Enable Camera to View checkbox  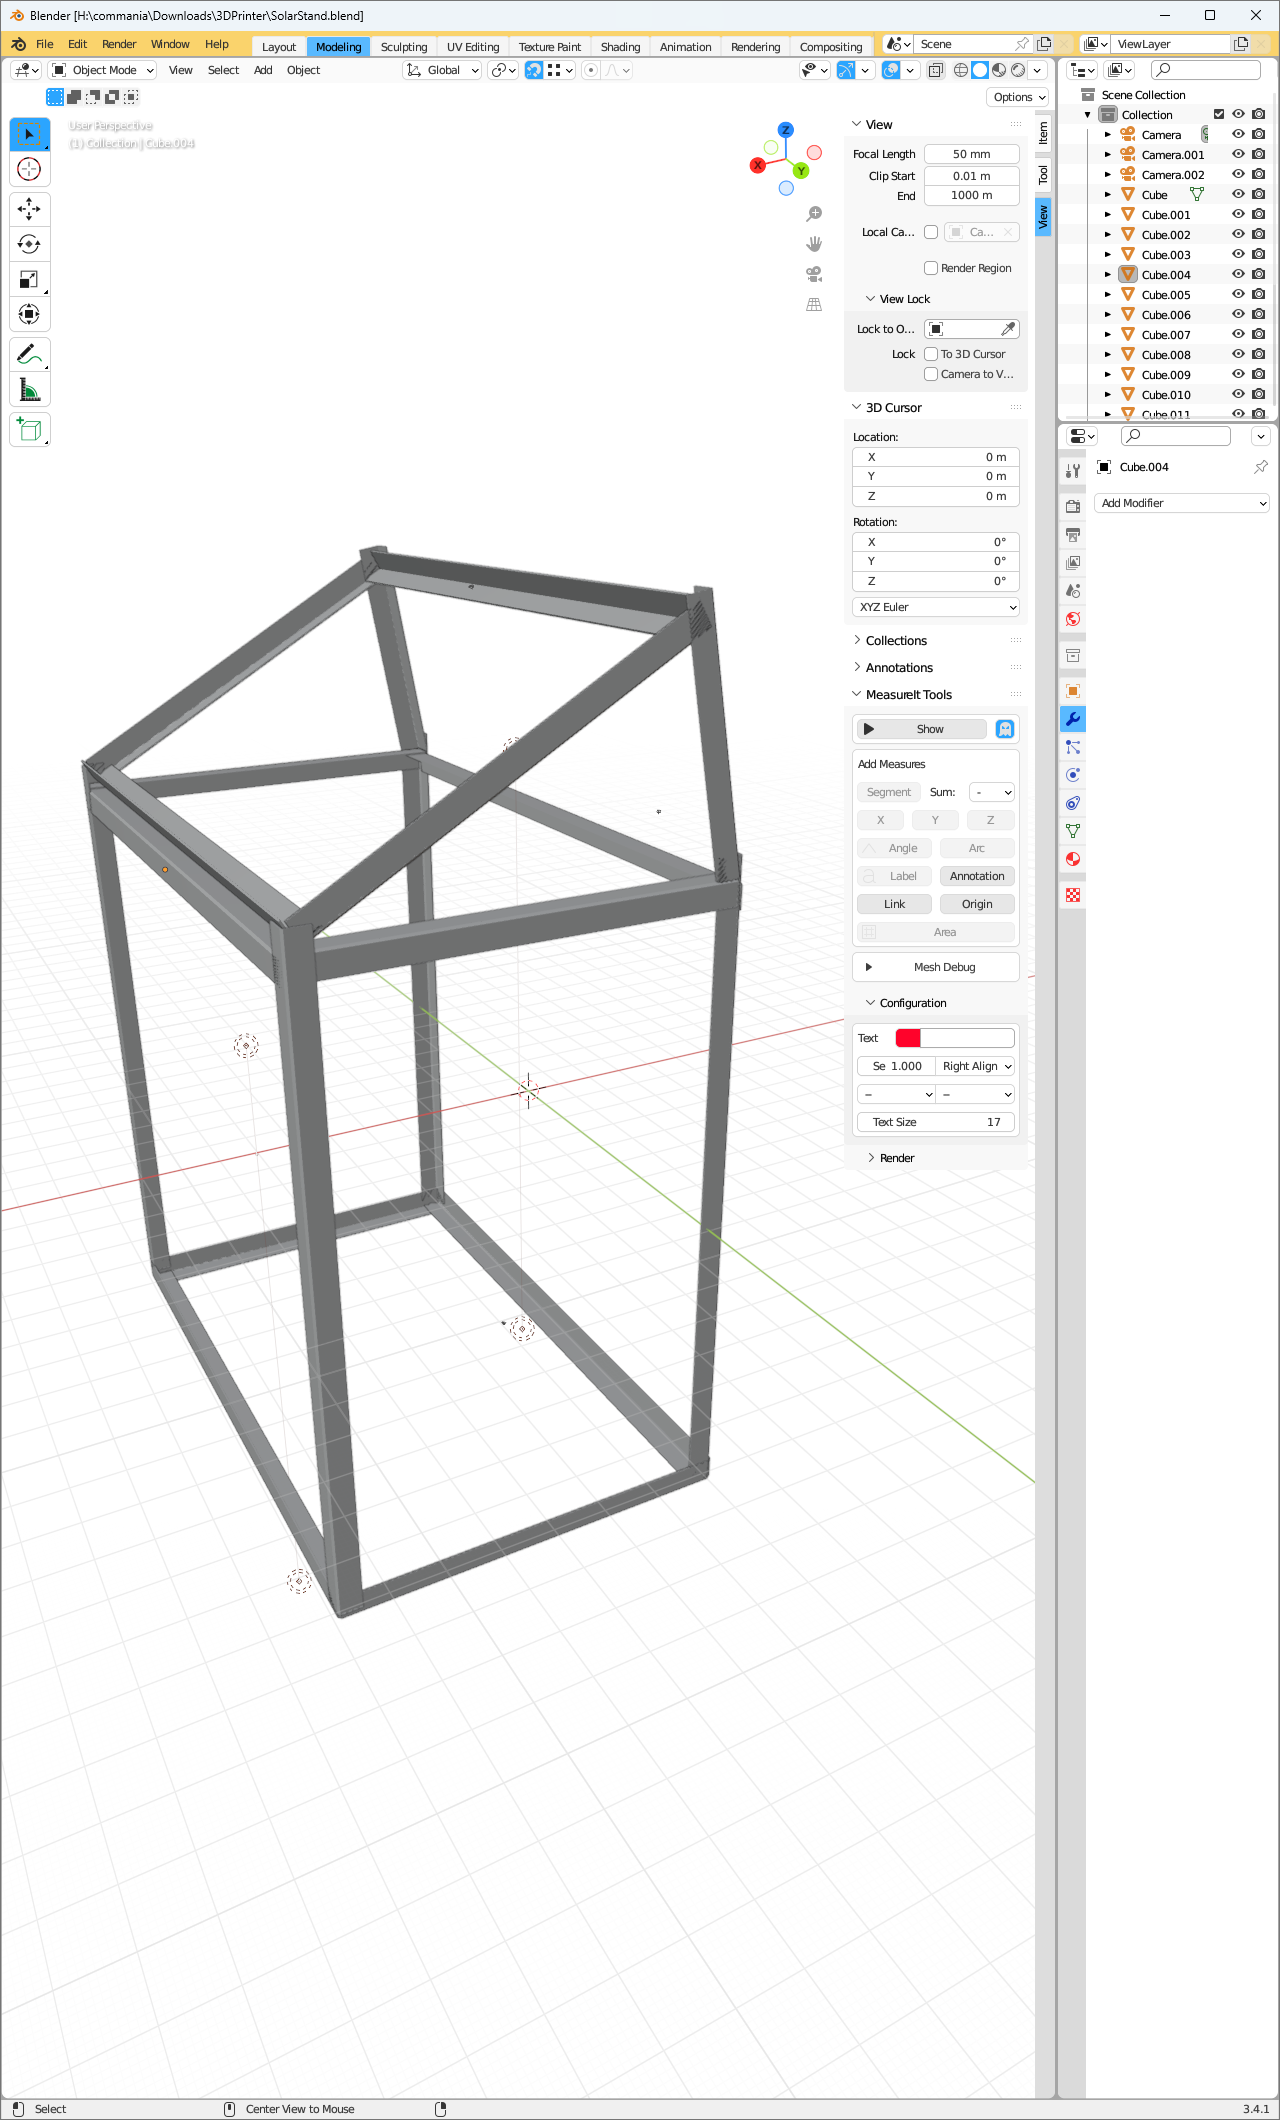click(x=931, y=374)
